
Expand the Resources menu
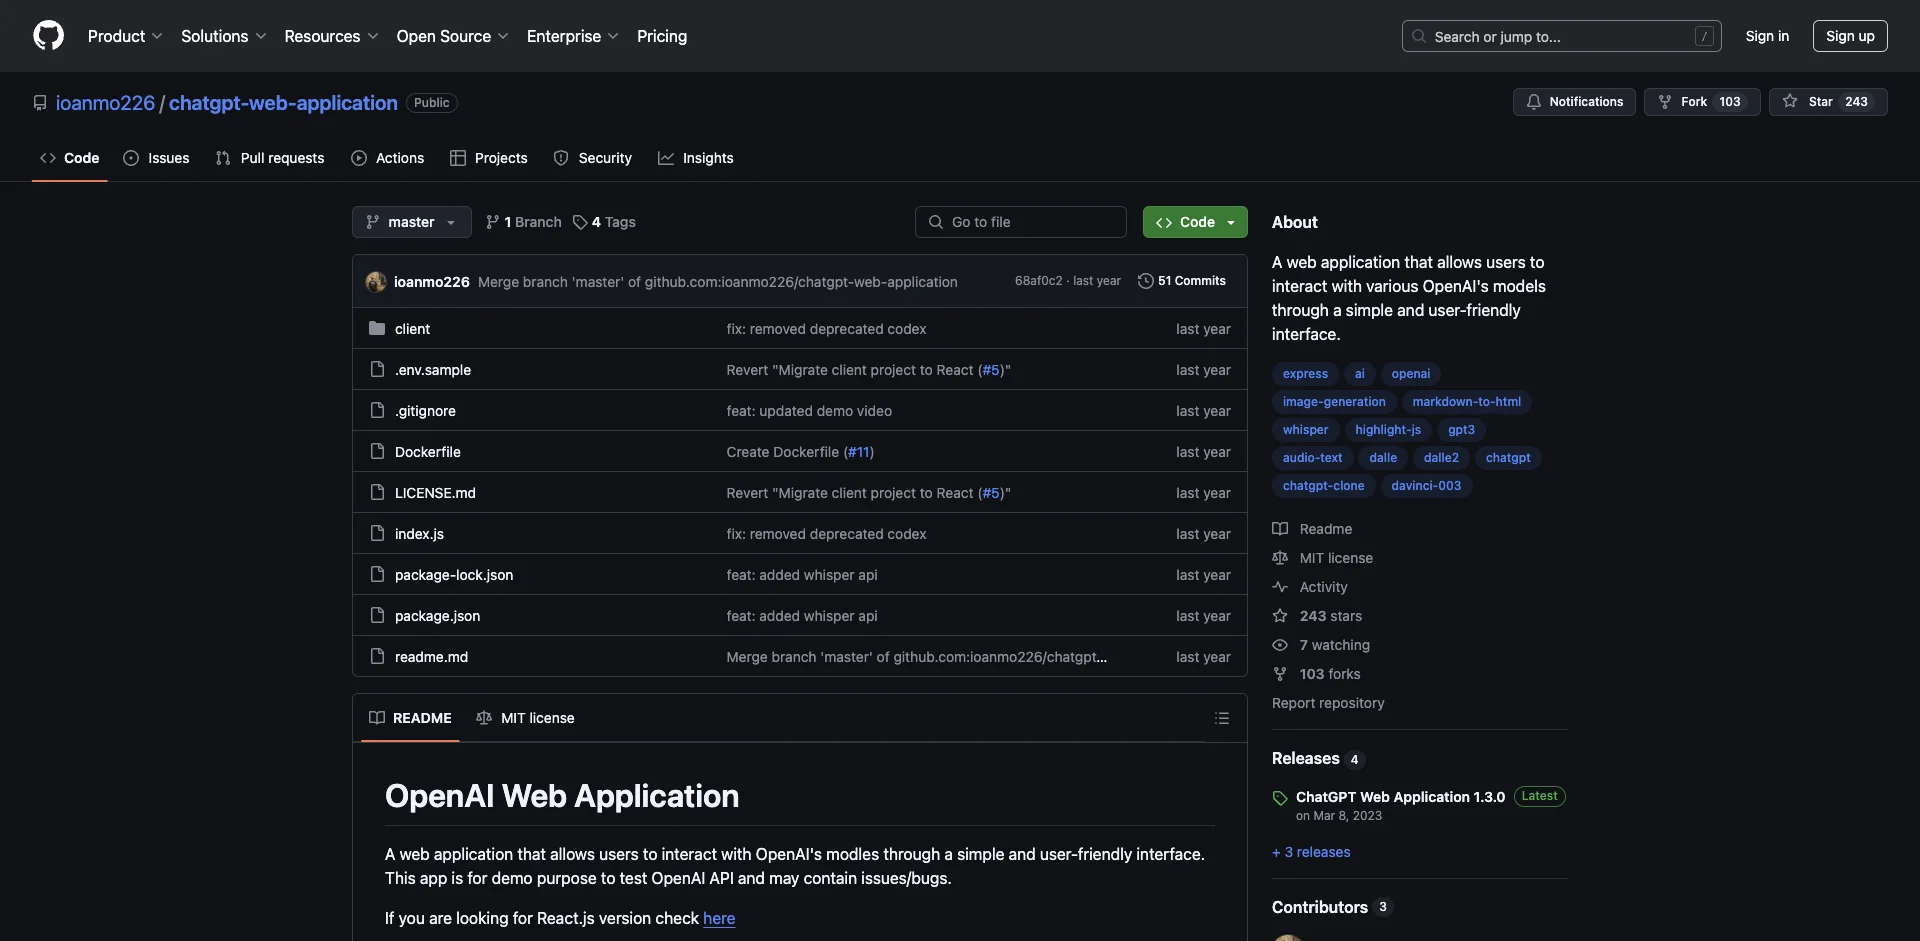331,36
